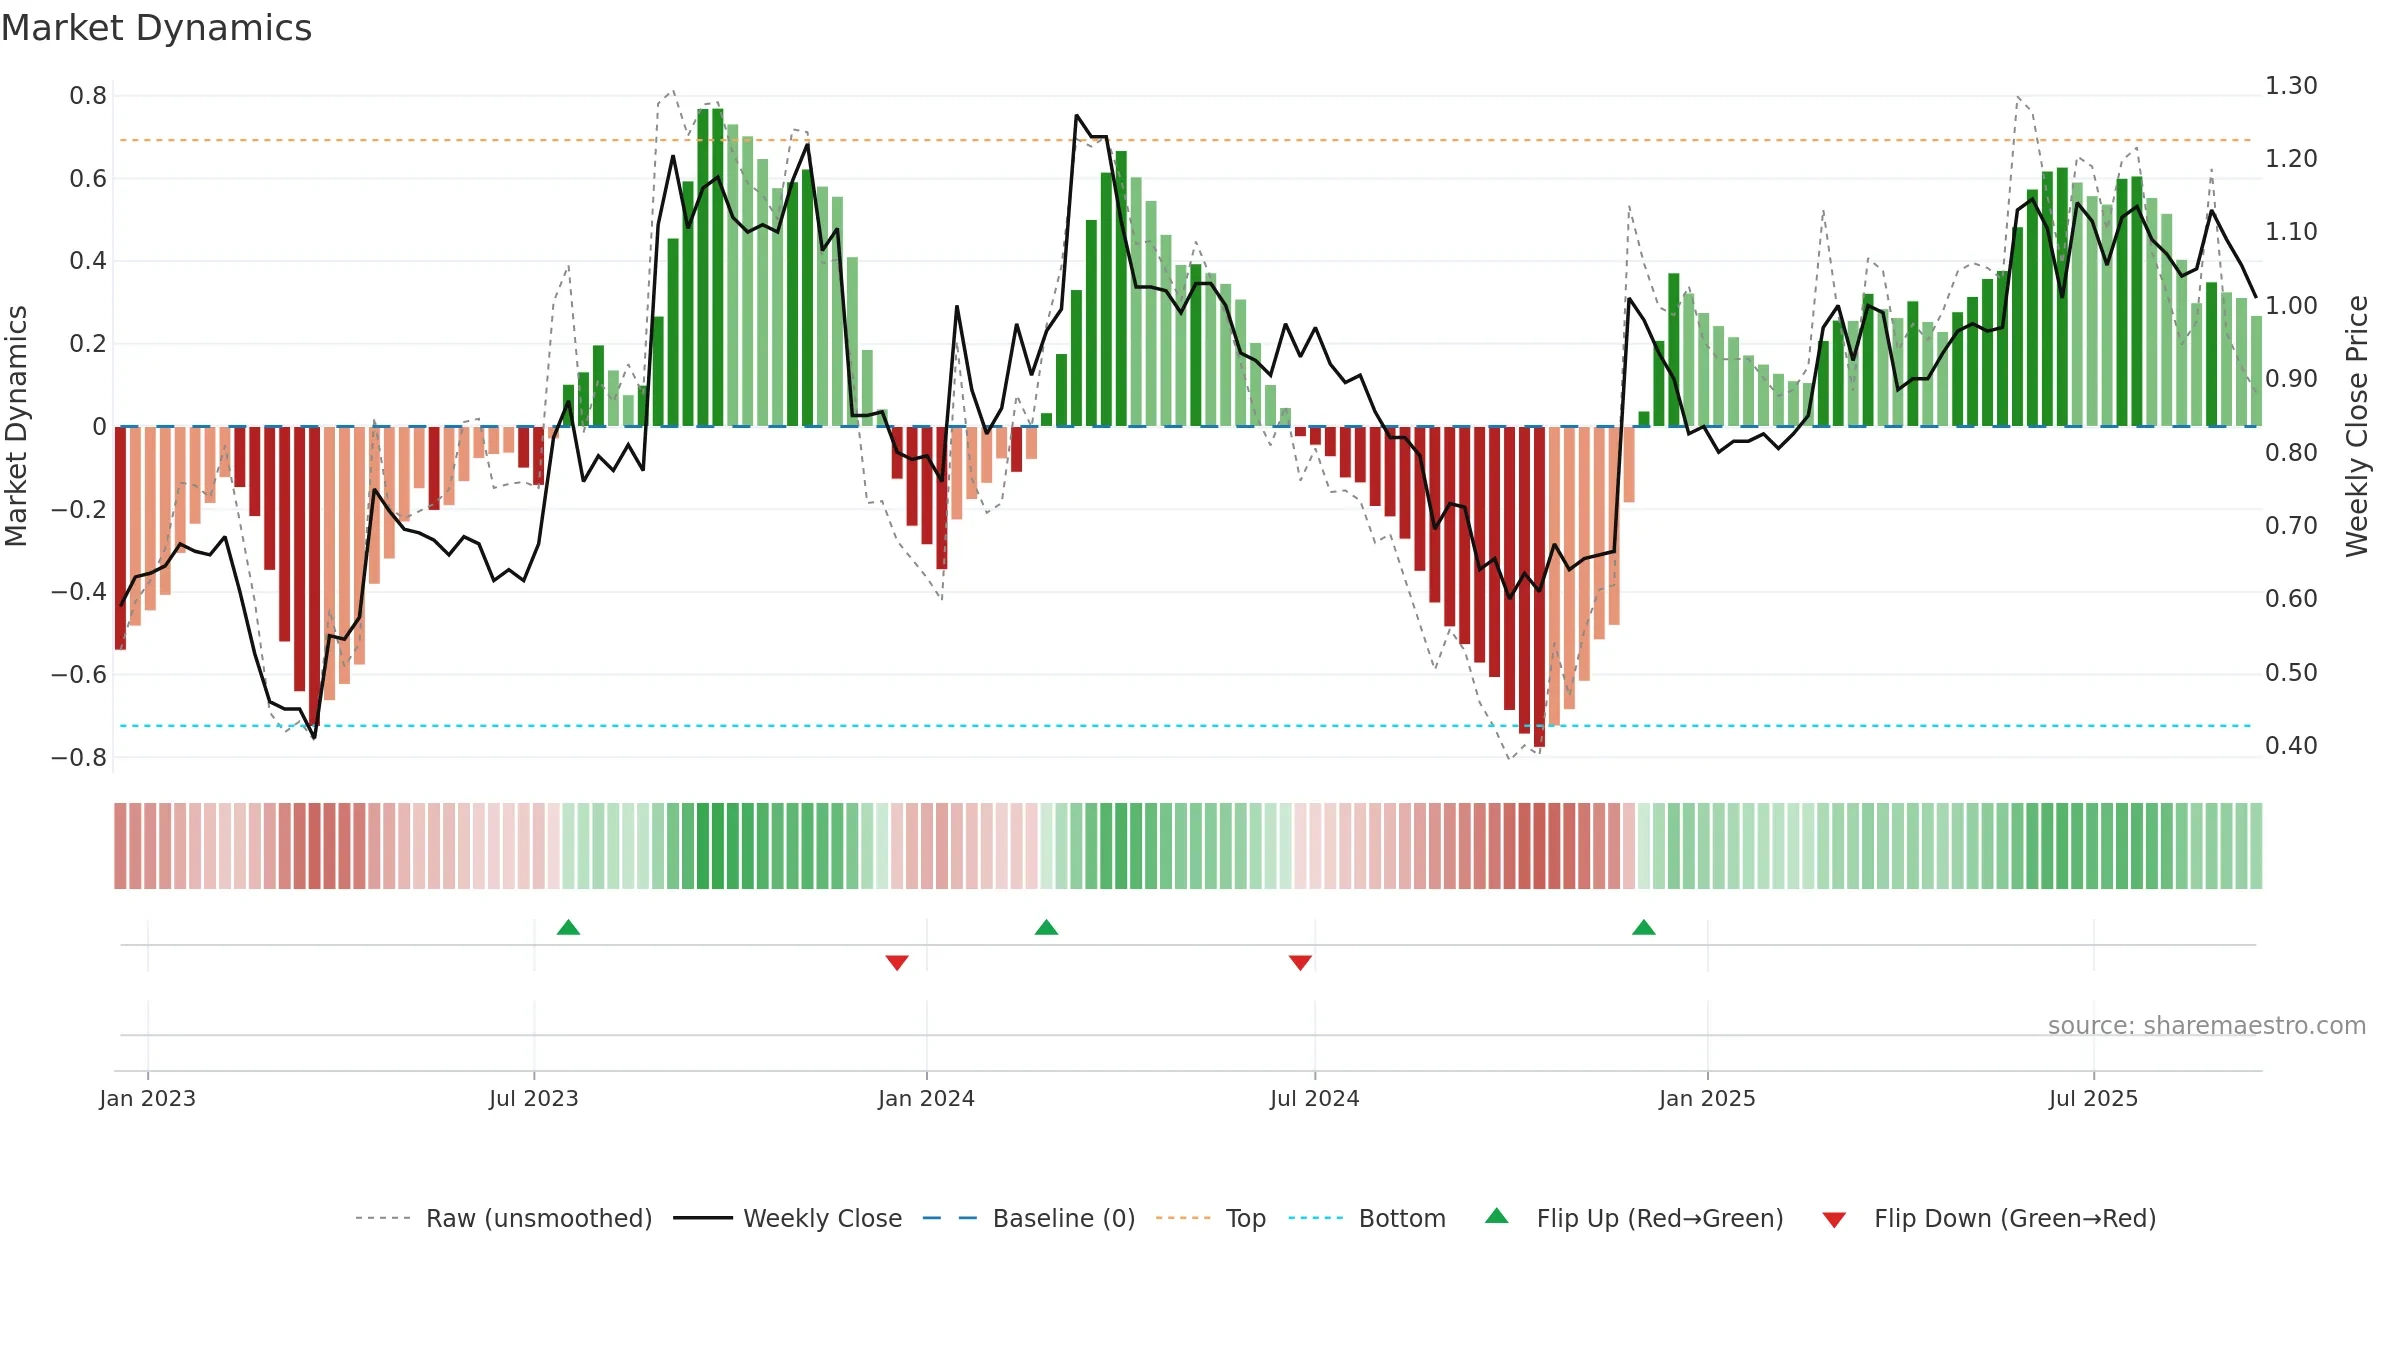
Task: Click the Jul 2023 axis label
Action: [x=534, y=1098]
